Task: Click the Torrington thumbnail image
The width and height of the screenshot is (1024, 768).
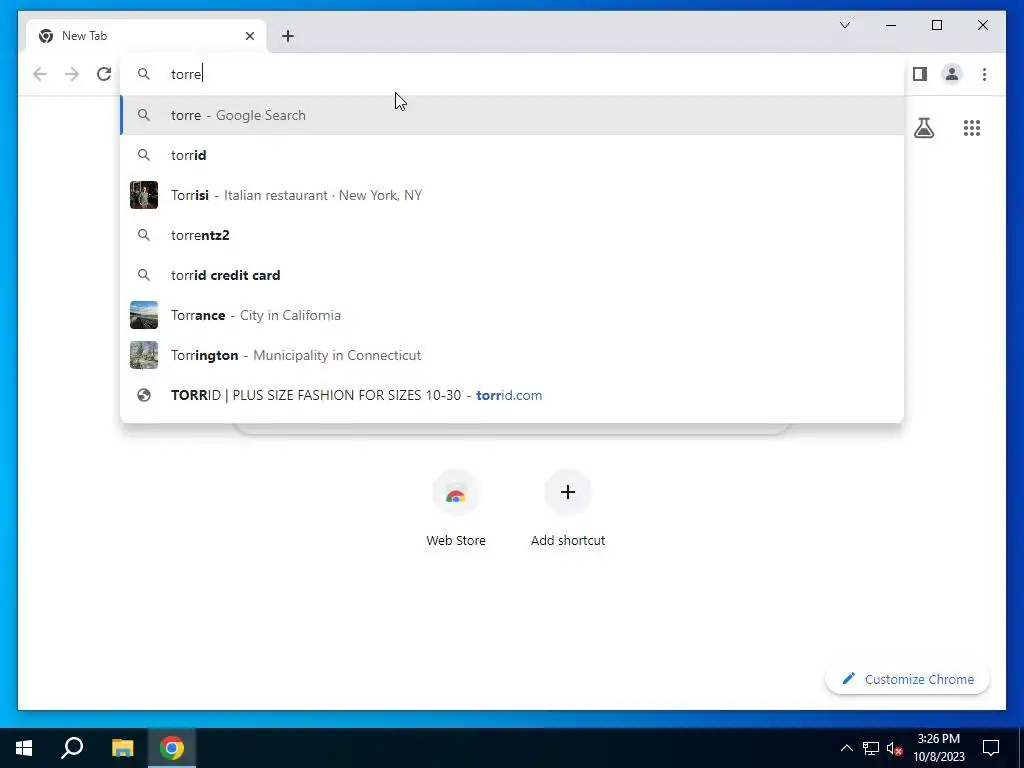Action: 144,355
